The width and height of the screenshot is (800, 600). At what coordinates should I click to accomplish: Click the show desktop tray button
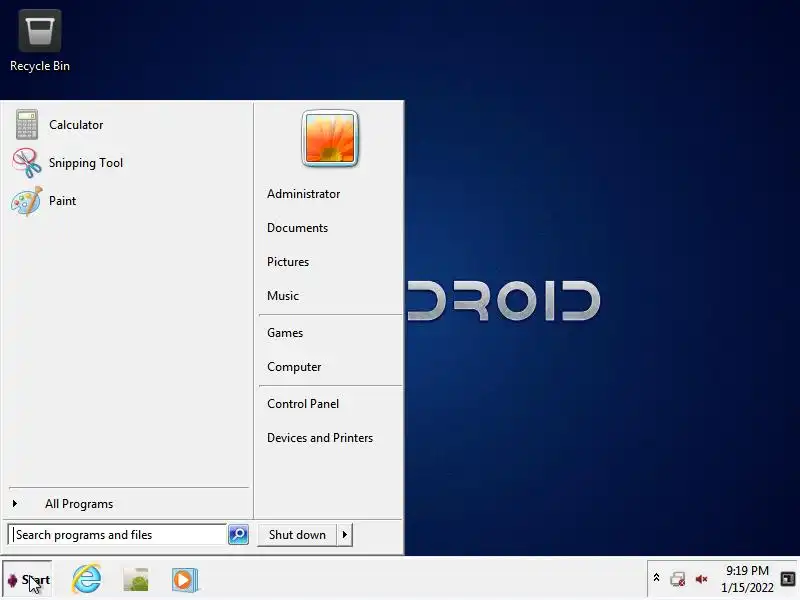pyautogui.click(x=788, y=579)
